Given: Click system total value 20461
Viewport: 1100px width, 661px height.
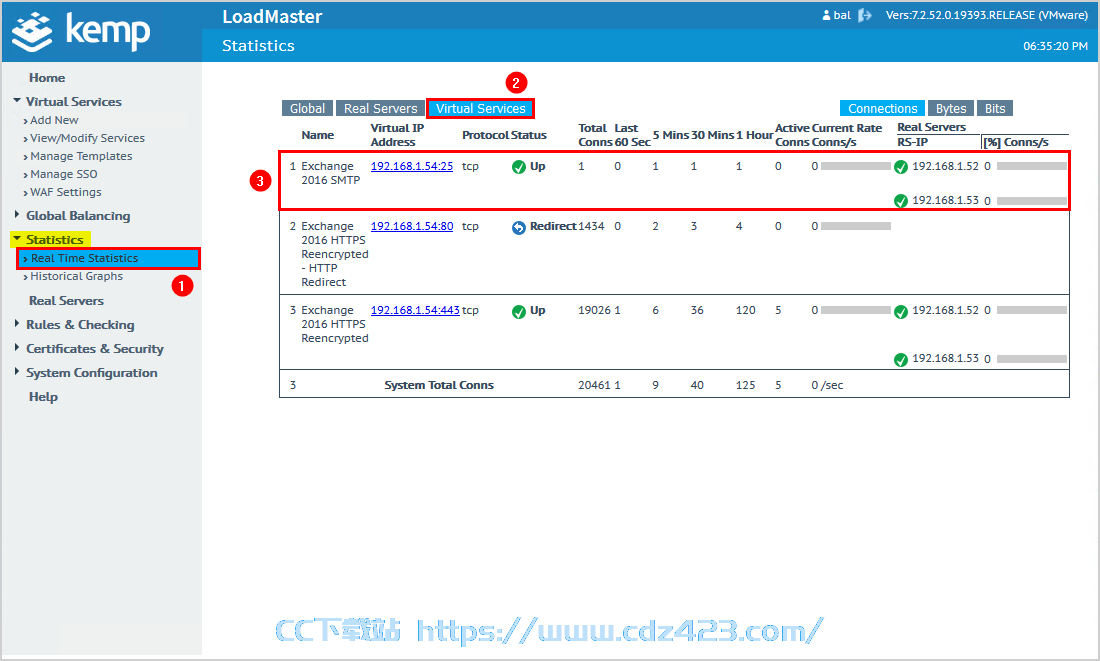Looking at the screenshot, I should [594, 385].
